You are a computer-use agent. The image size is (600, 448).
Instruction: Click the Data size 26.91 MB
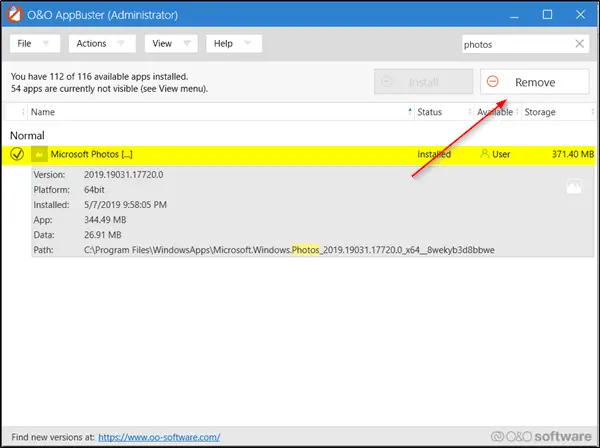(103, 235)
